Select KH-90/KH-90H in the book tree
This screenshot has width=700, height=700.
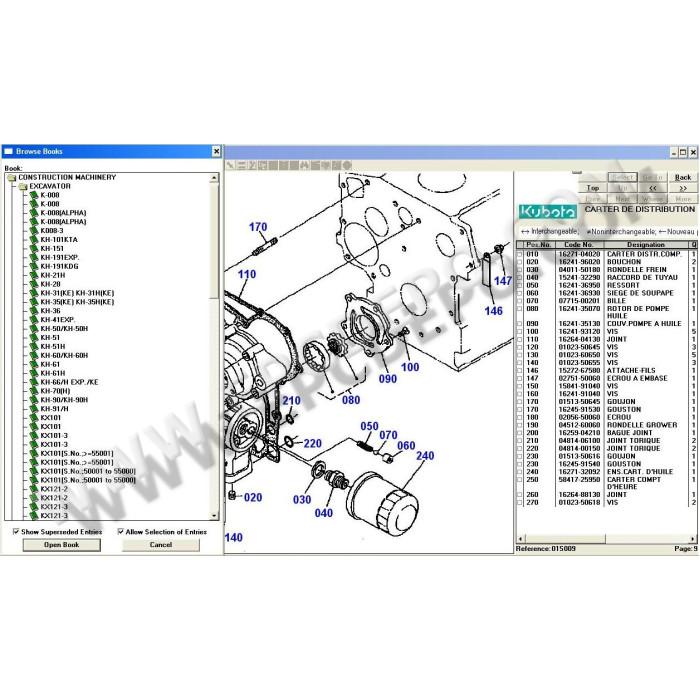pos(64,400)
